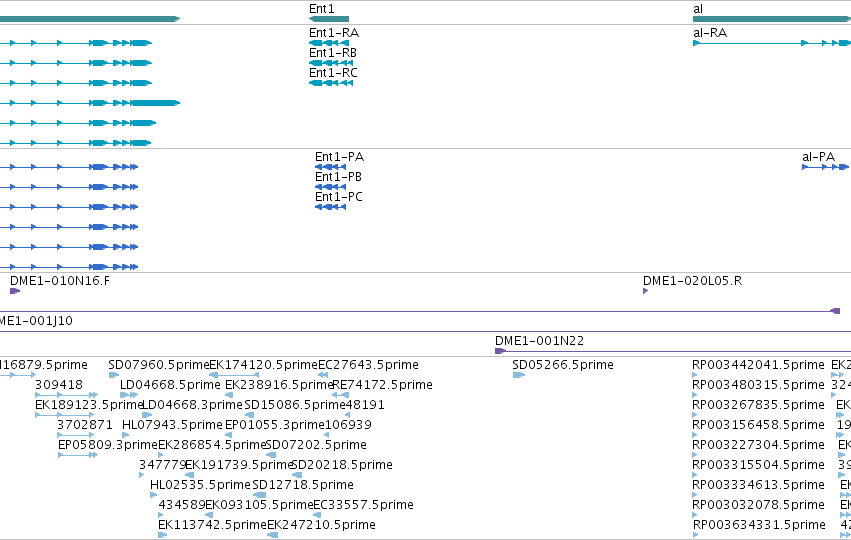Screen dimensions: 851x540
Task: Select EST SD07960.5prime
Action: point(158,365)
